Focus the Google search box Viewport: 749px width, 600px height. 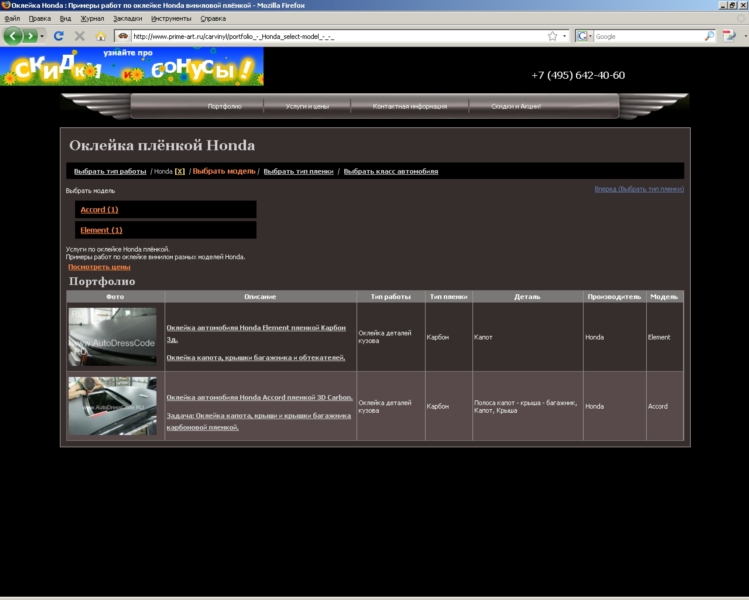pos(649,36)
